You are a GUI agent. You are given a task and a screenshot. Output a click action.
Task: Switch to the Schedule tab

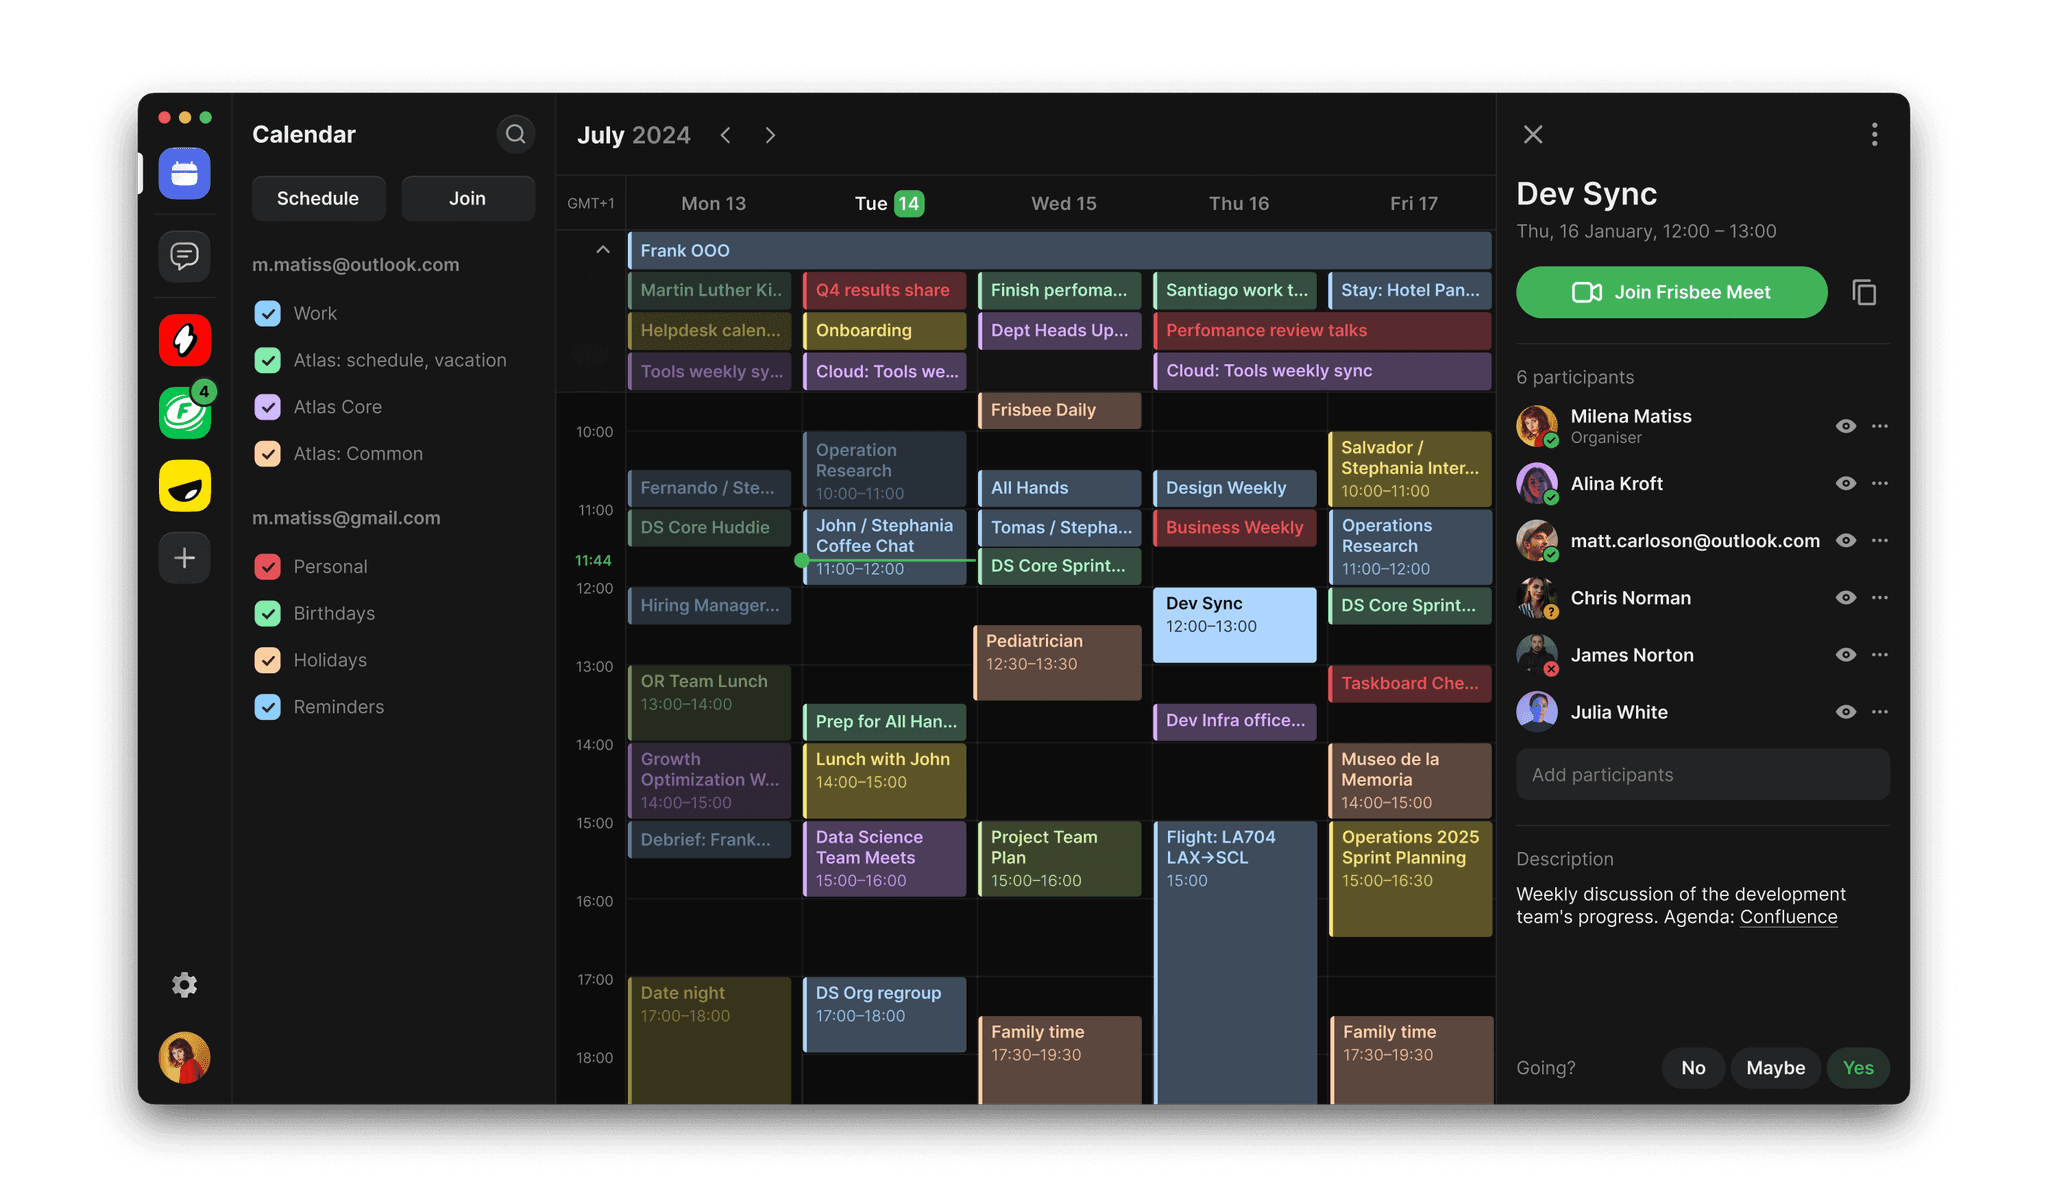tap(318, 198)
